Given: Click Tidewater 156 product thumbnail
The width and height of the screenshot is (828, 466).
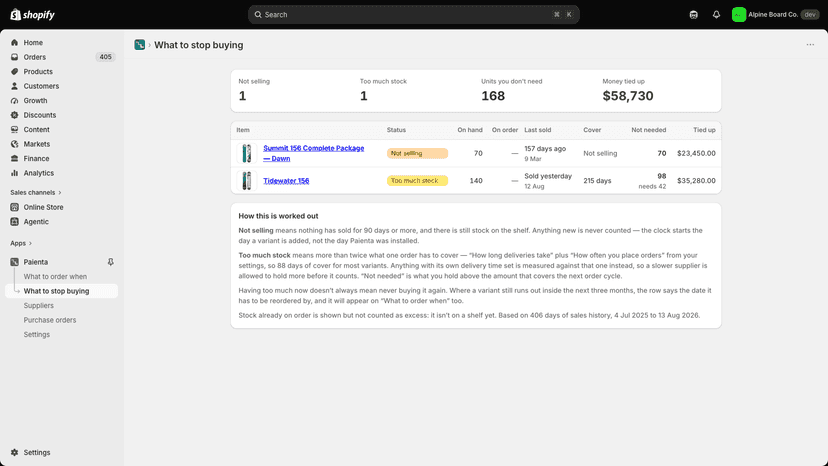Looking at the screenshot, I should point(247,181).
